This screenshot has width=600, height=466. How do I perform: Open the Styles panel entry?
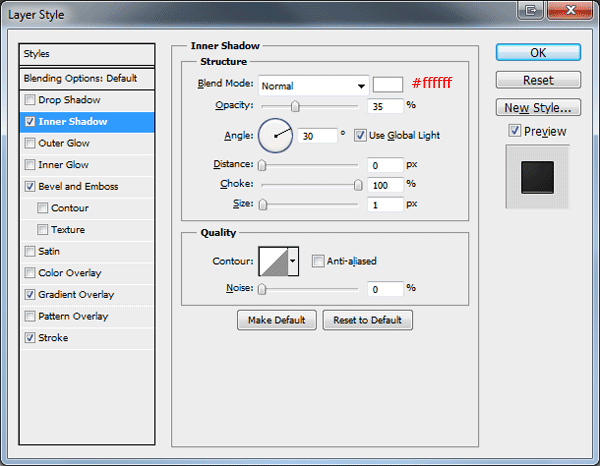[x=87, y=54]
